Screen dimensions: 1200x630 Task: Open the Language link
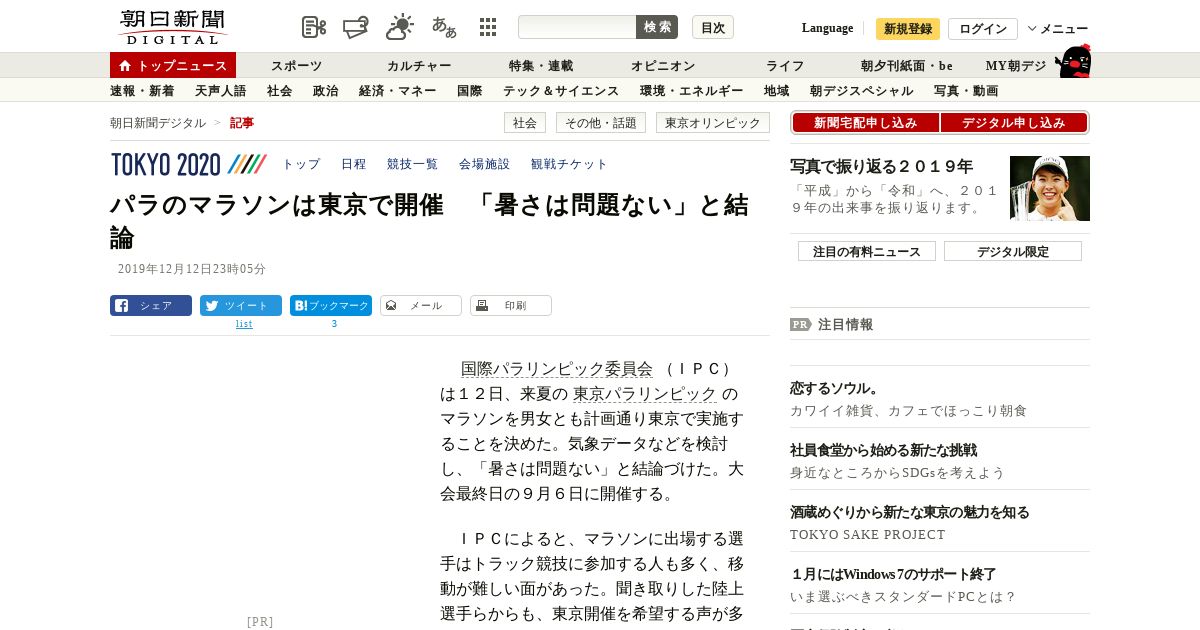pyautogui.click(x=827, y=28)
